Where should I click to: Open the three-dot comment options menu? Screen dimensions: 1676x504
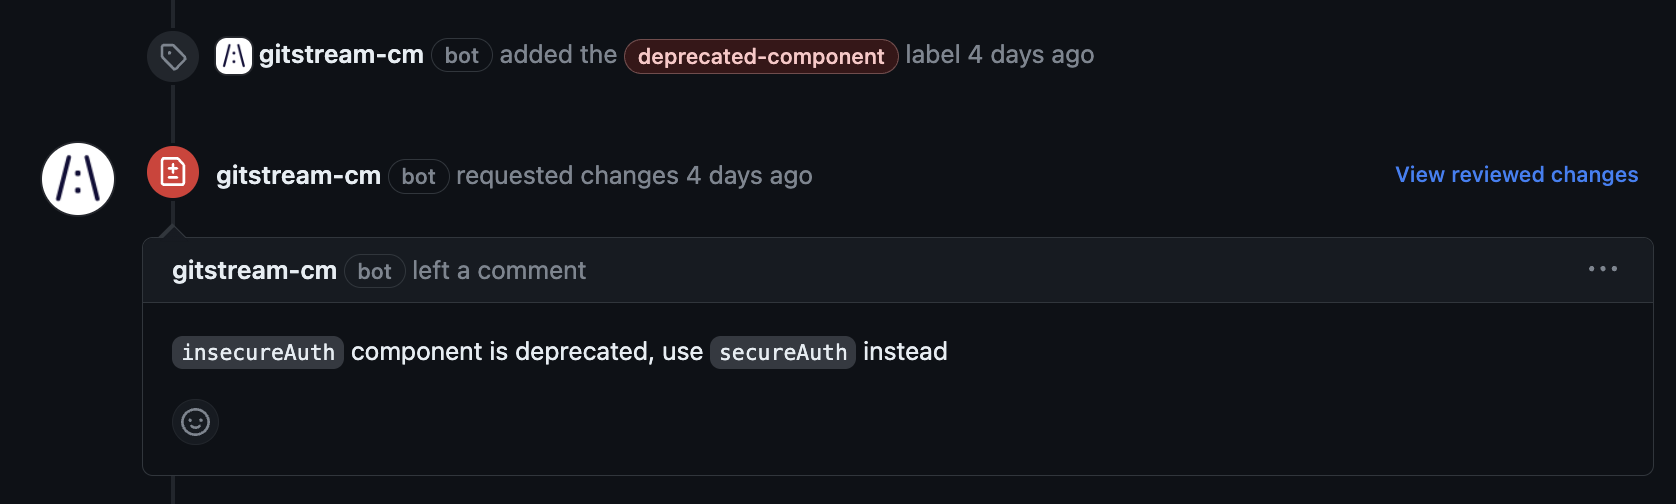tap(1603, 269)
